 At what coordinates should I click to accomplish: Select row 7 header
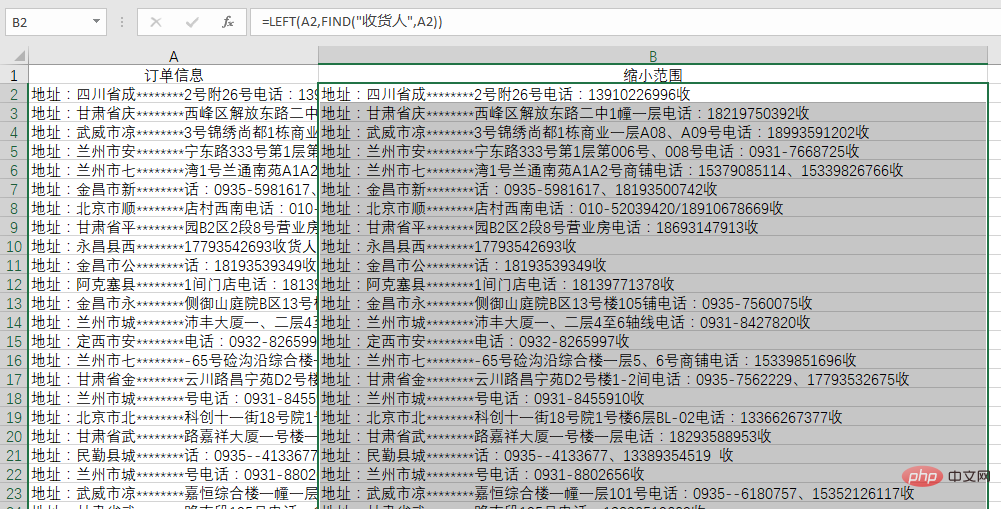[14, 189]
